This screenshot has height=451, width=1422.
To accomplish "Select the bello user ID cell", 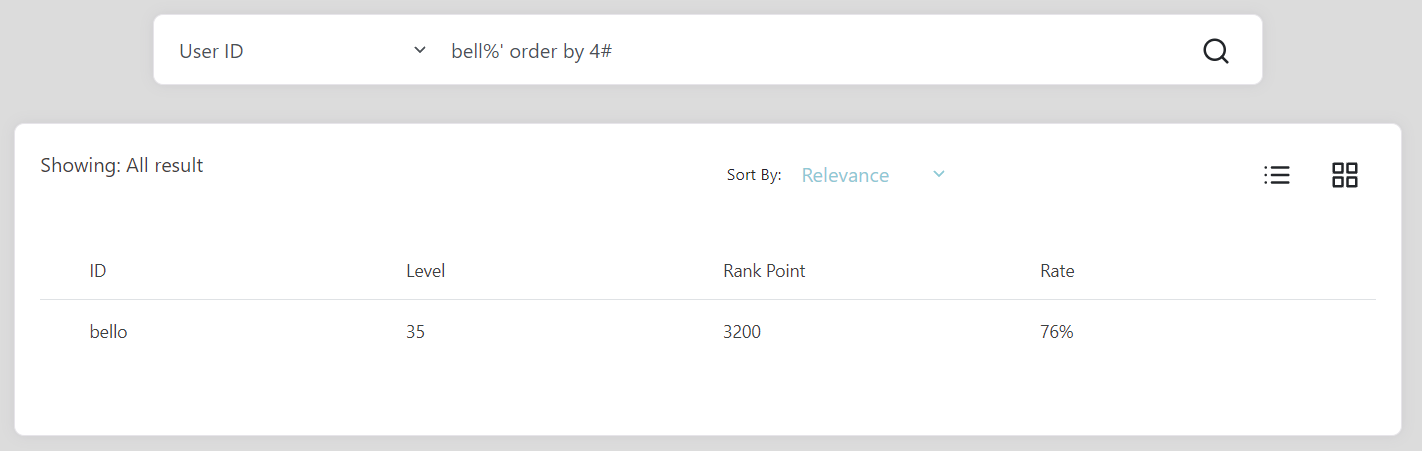I will pyautogui.click(x=108, y=332).
